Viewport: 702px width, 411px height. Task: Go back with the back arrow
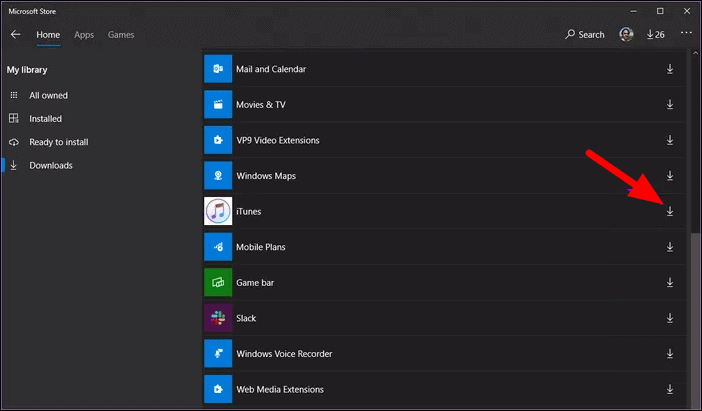[16, 34]
